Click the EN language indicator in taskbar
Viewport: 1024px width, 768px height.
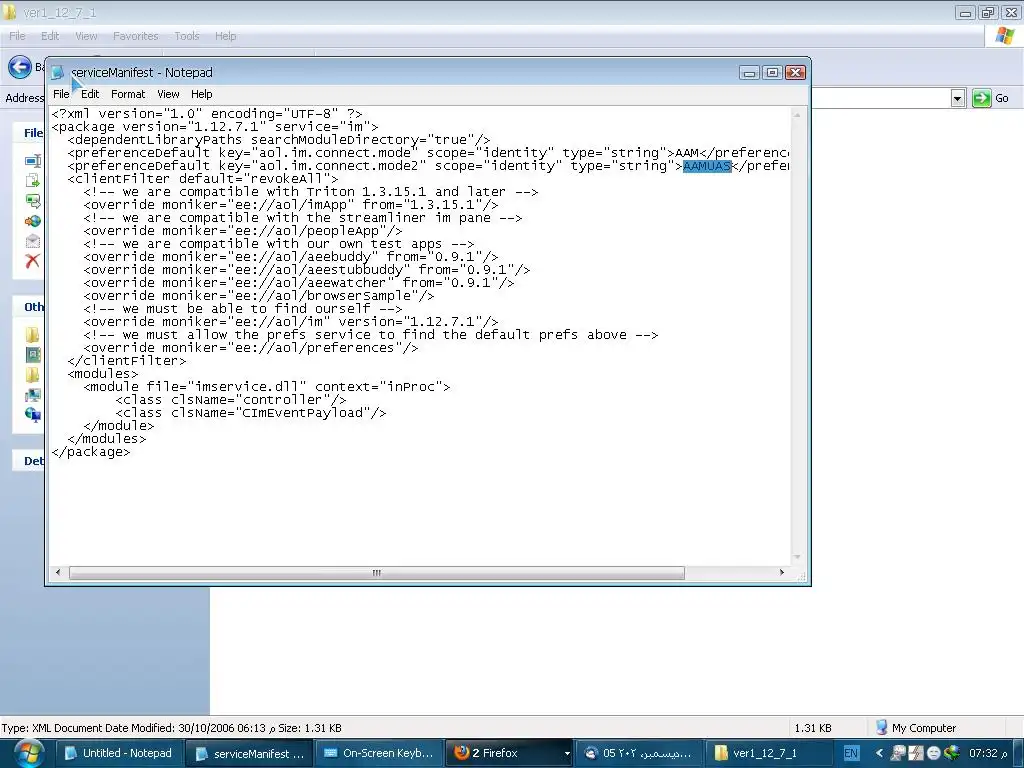click(x=851, y=753)
